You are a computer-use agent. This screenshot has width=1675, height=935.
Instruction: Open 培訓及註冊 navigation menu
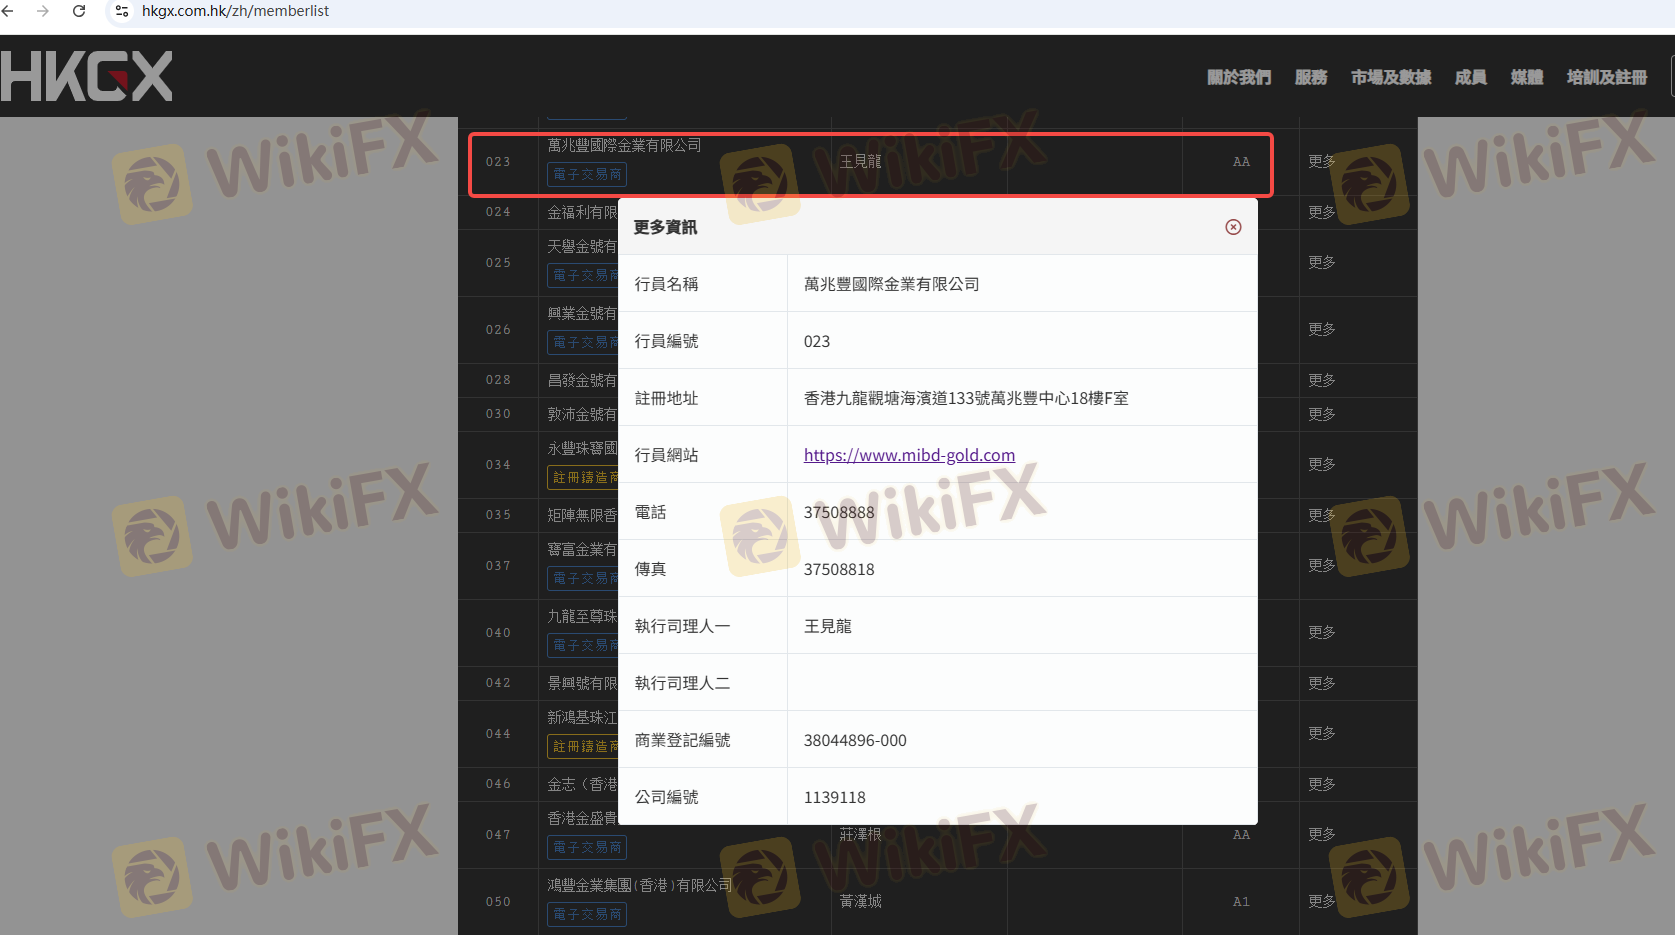click(x=1606, y=77)
